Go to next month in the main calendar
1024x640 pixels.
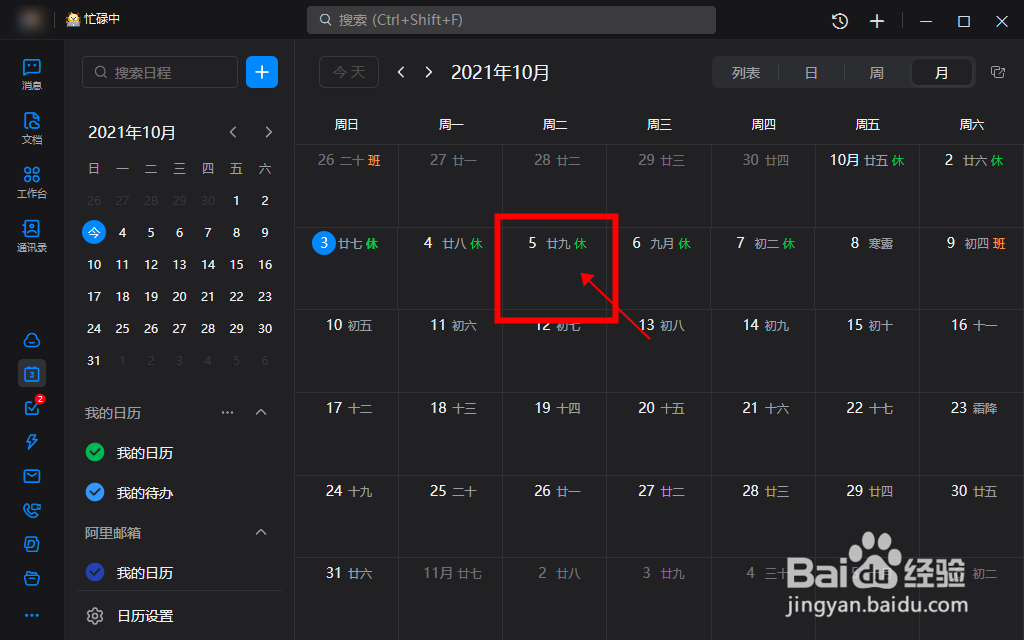(x=428, y=72)
